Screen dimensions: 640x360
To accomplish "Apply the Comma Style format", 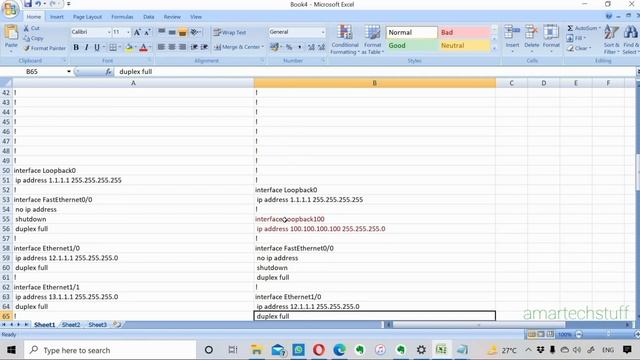I will tap(300, 47).
